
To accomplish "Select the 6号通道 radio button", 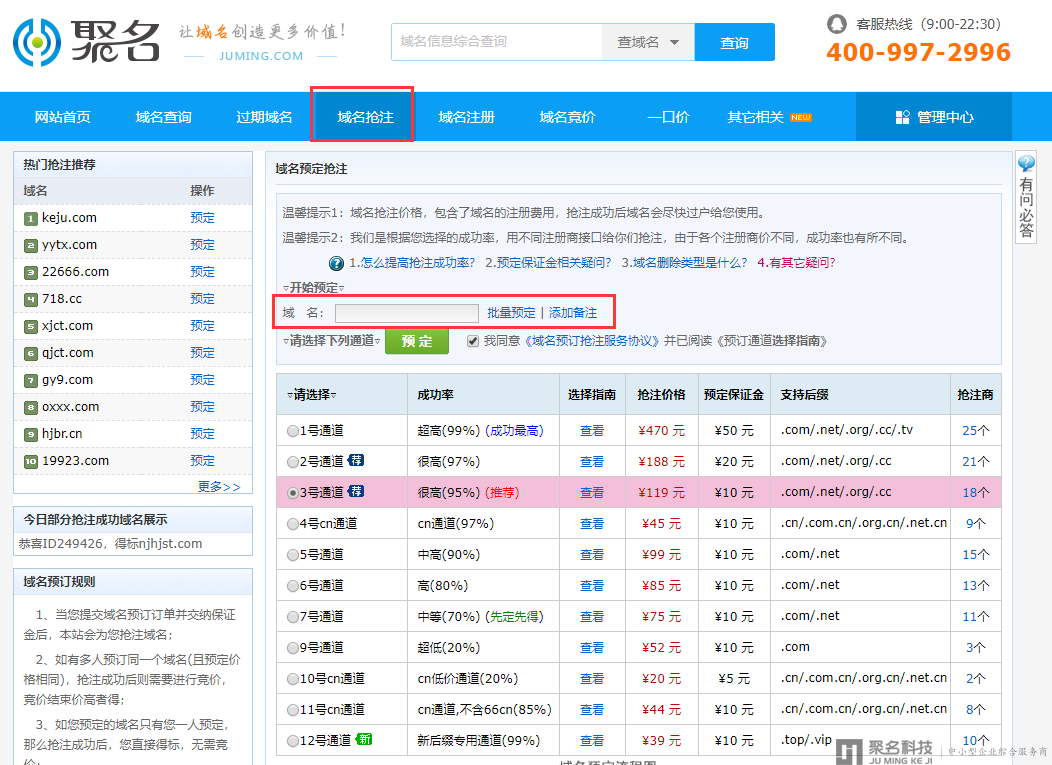I will click(293, 586).
